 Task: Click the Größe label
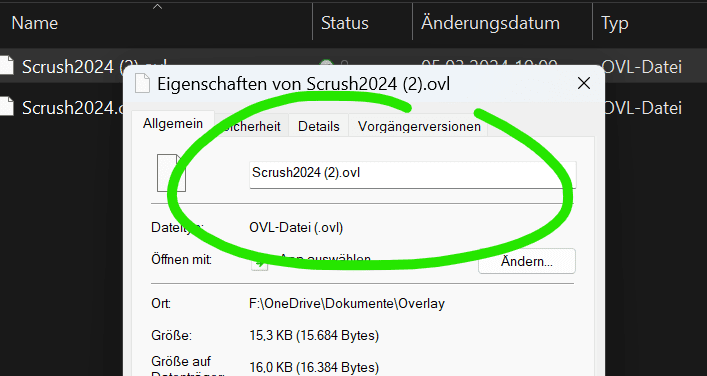(x=172, y=335)
